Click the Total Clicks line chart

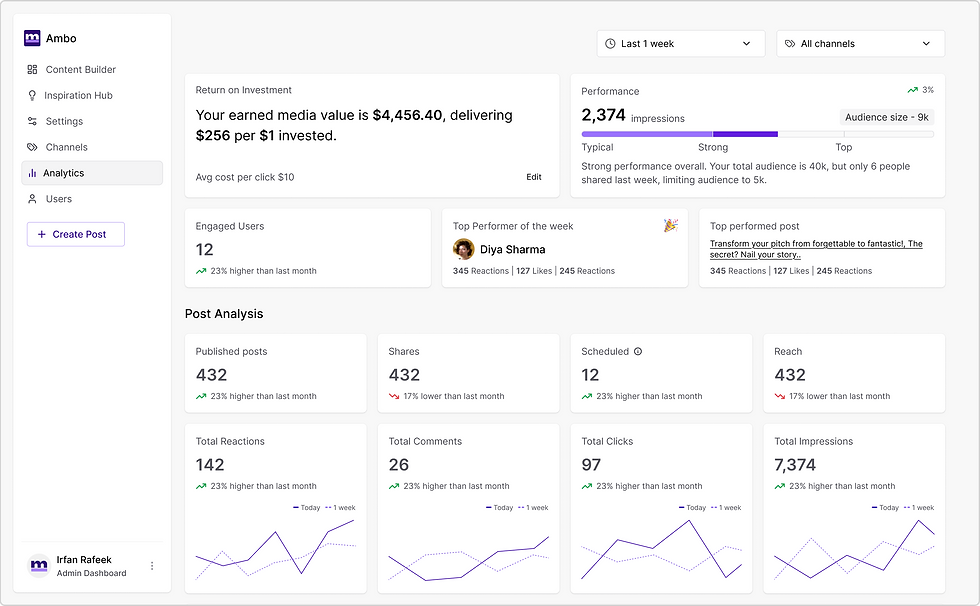tap(661, 549)
